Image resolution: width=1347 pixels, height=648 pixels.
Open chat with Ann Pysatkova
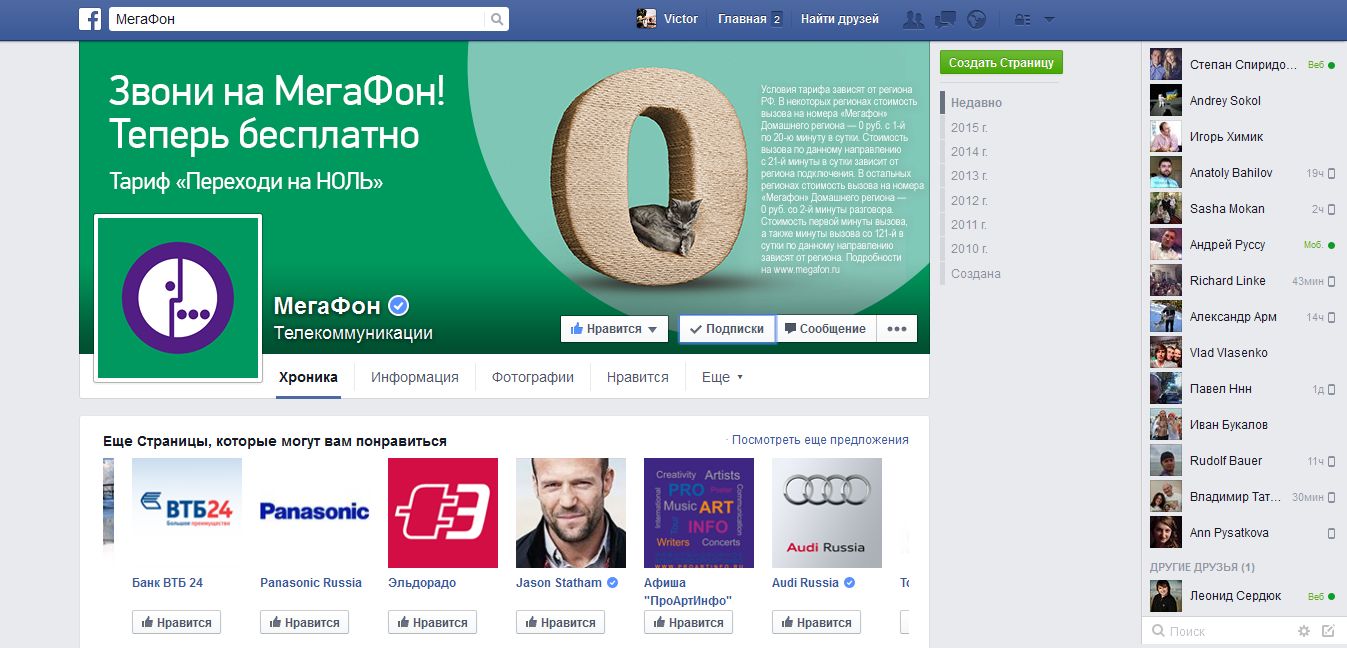click(1243, 533)
